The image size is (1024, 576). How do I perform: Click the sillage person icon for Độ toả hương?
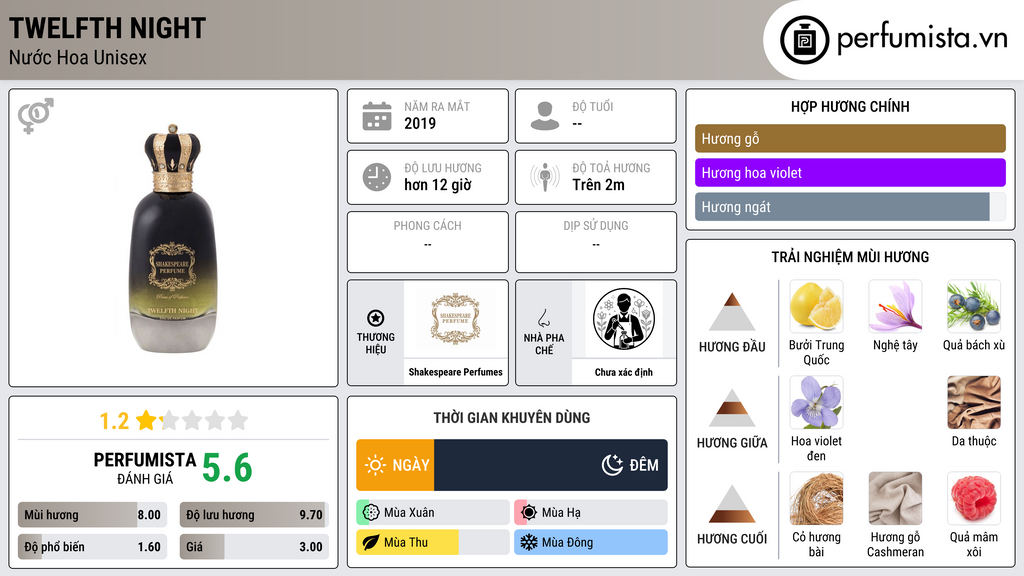545,177
